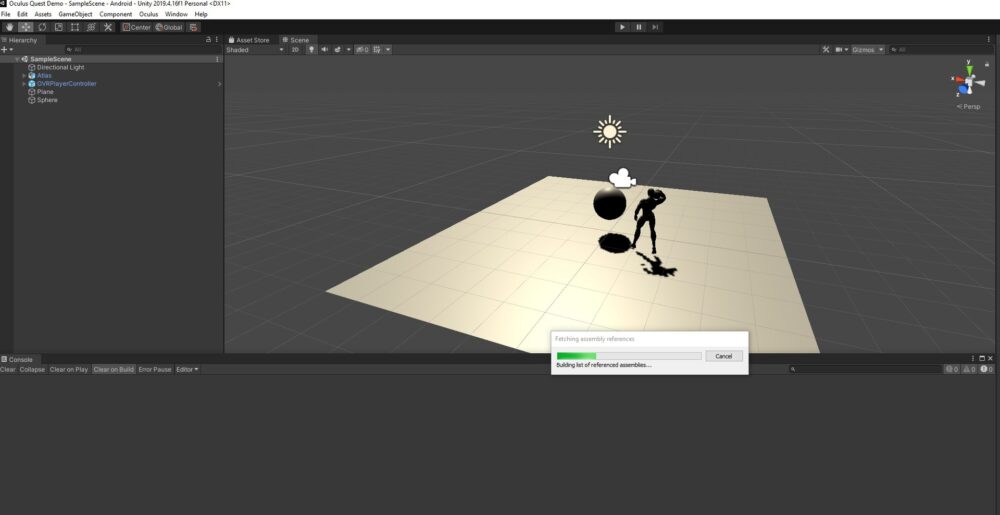This screenshot has height=515, width=1000.
Task: Select the Rotate tool
Action: tap(42, 27)
